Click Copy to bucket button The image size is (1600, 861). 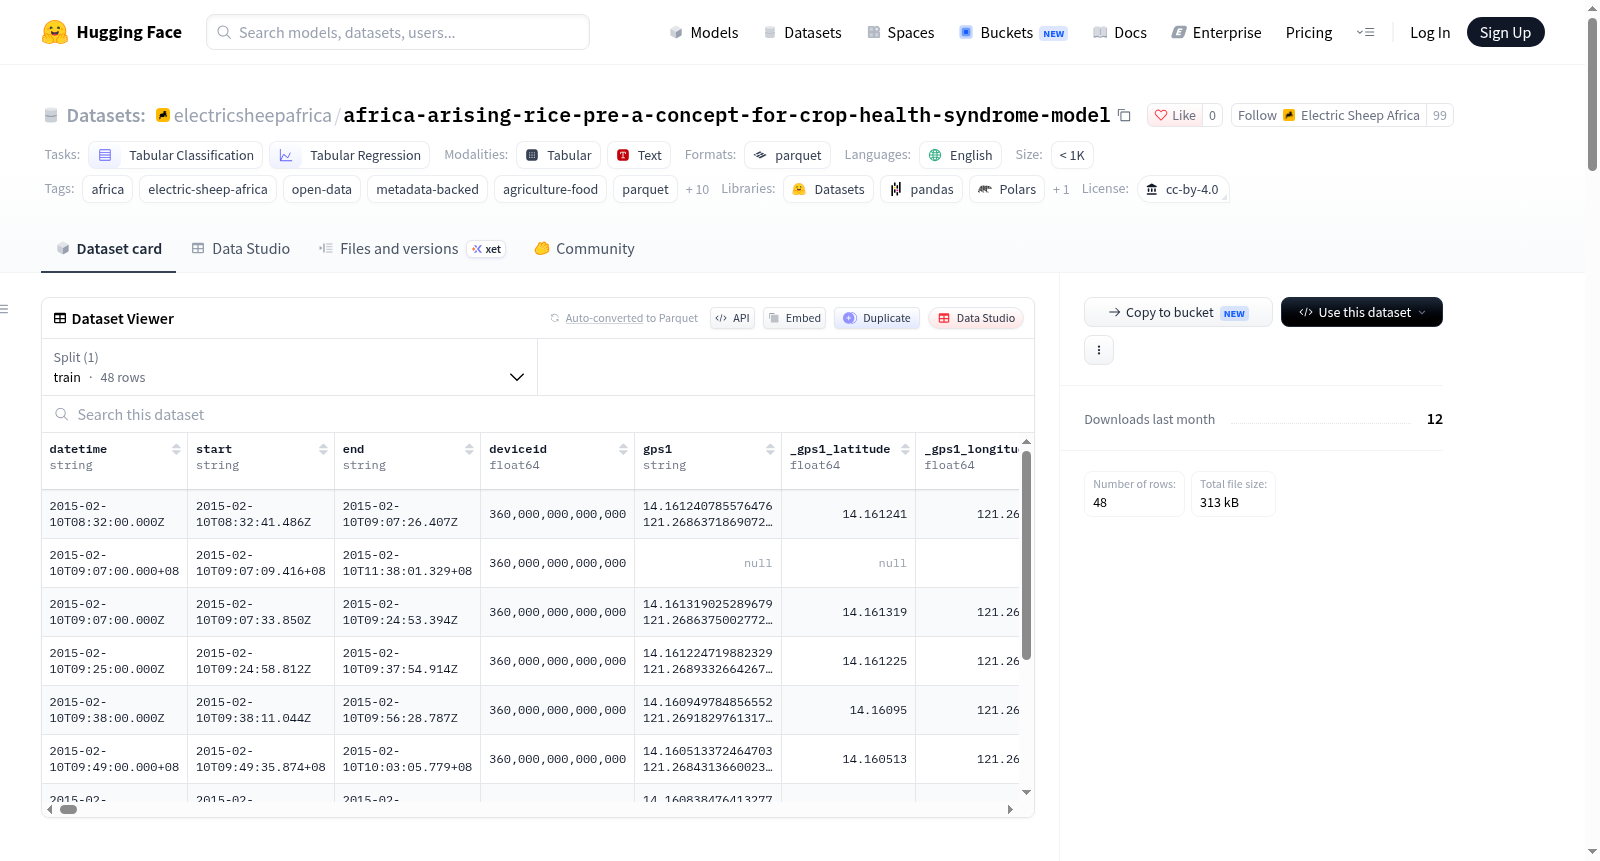pos(1178,312)
